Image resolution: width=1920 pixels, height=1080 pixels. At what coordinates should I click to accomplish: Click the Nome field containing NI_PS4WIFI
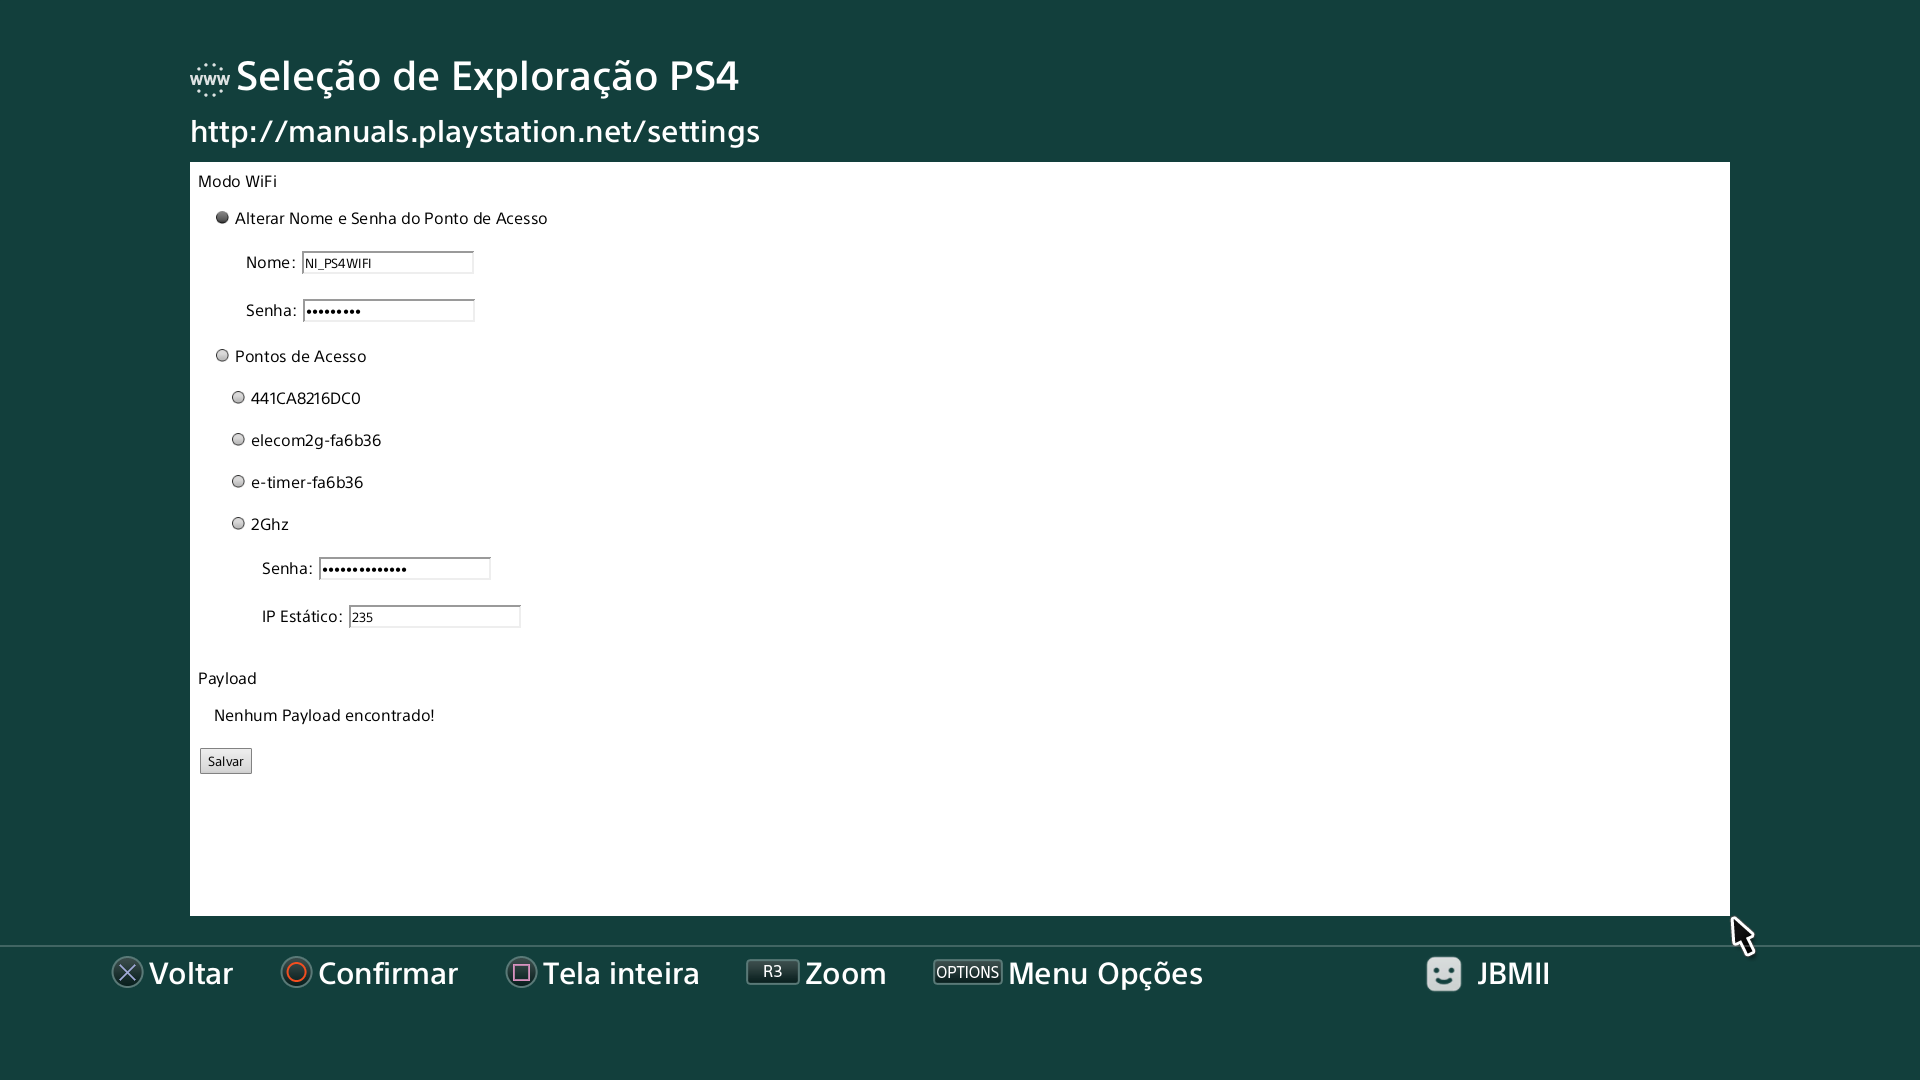click(x=388, y=262)
